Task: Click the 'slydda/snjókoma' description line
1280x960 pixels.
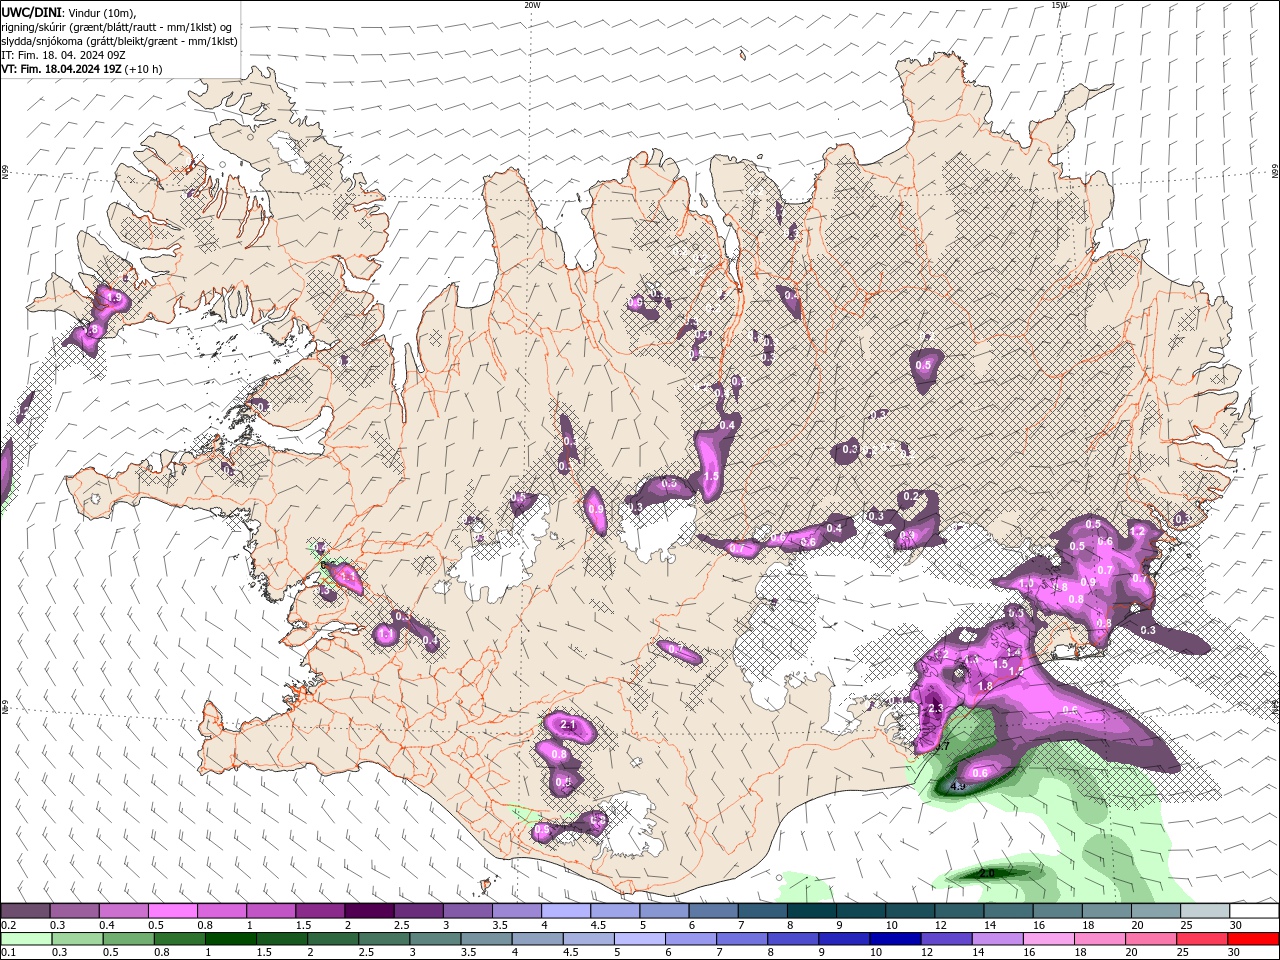Action: [119, 41]
